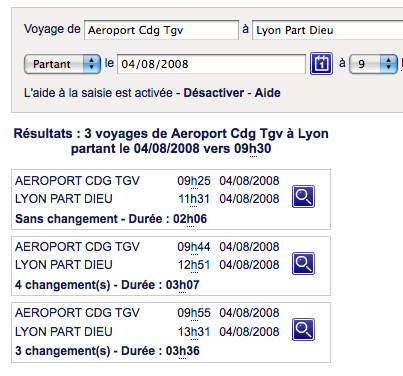Open the Partant departure/arrival dropdown

tap(62, 64)
